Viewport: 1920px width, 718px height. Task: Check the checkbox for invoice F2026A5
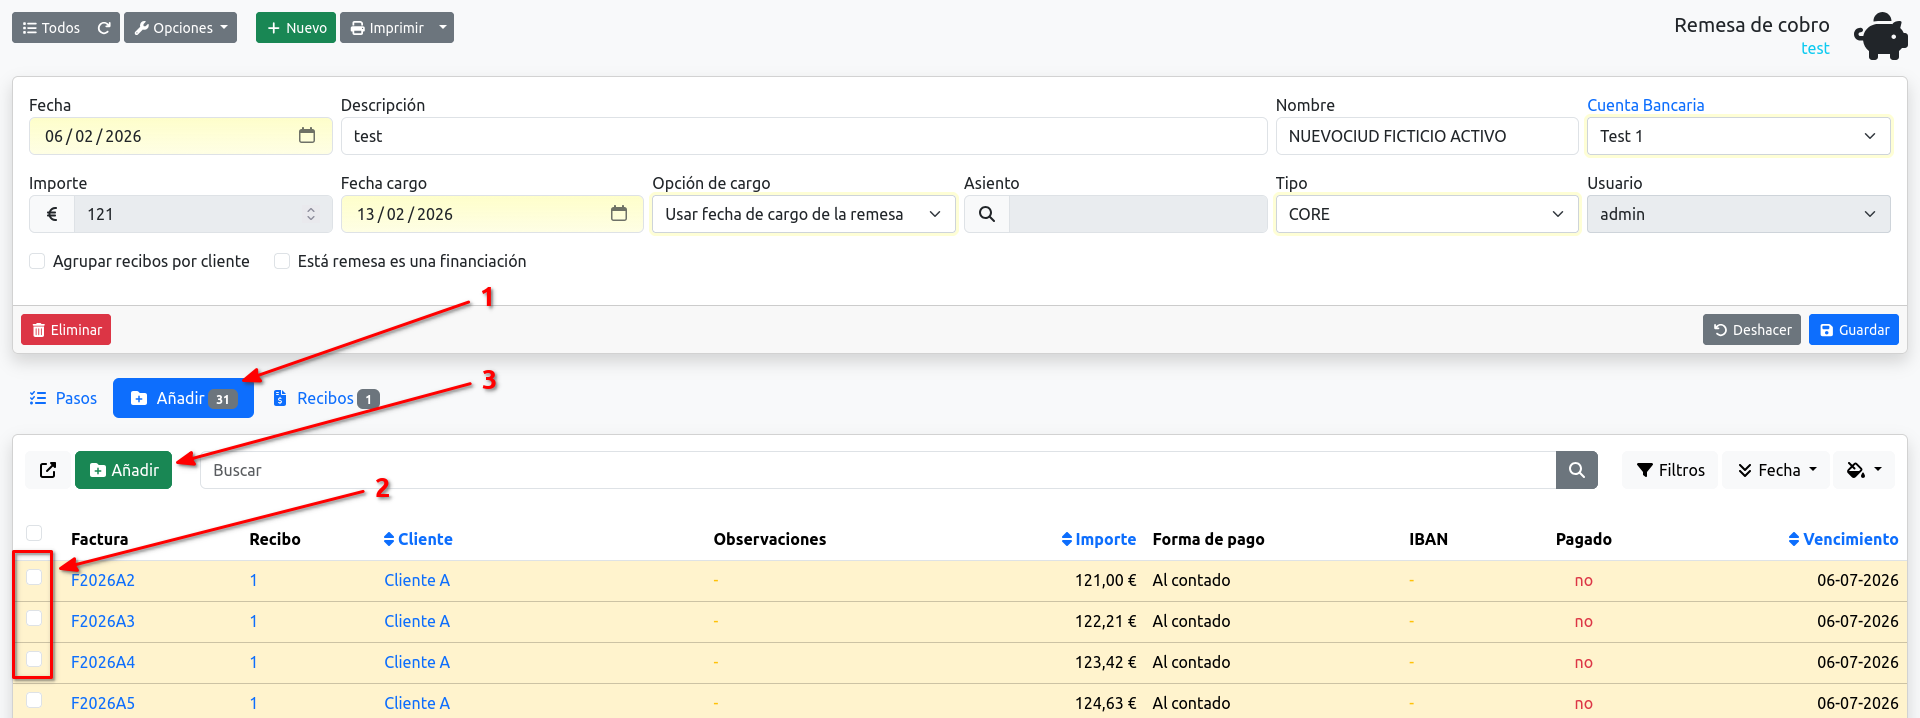(34, 700)
